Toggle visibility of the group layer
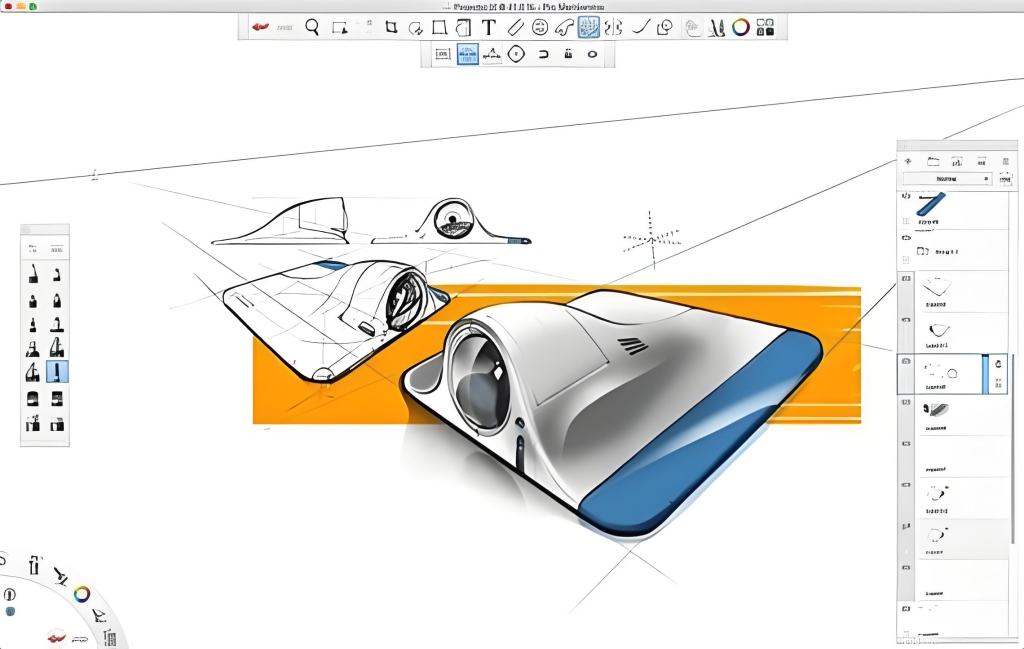Screen dimensions: 1024x649 [x=906, y=238]
